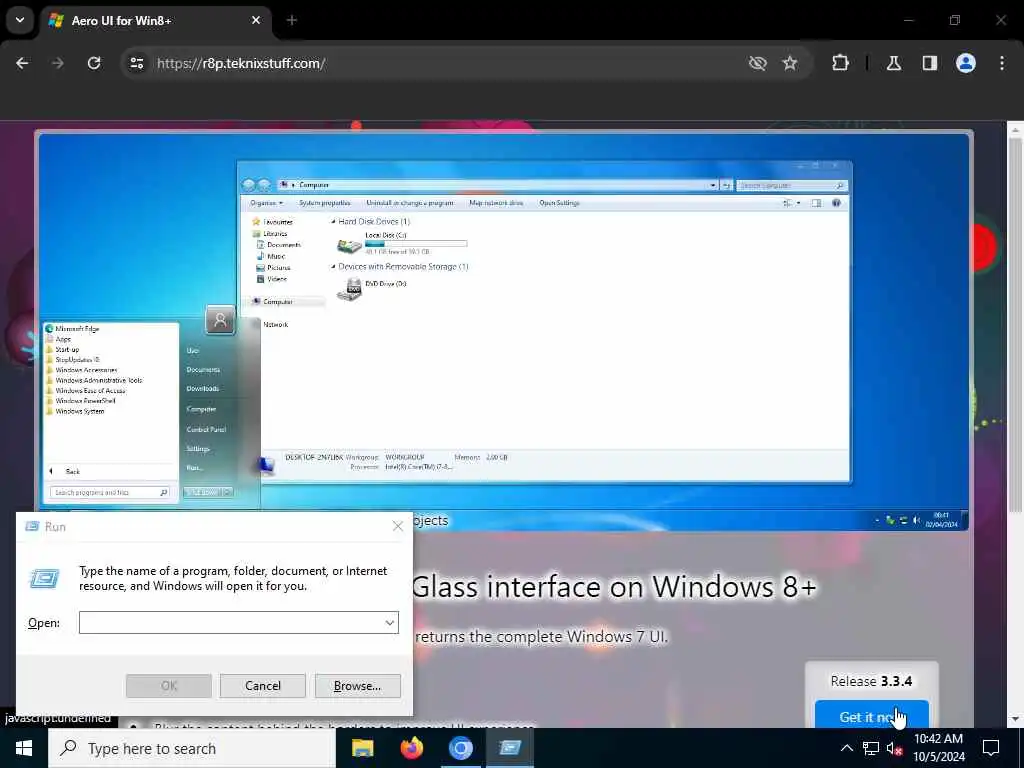Open the network tray icon
1024x768 pixels.
(871, 748)
